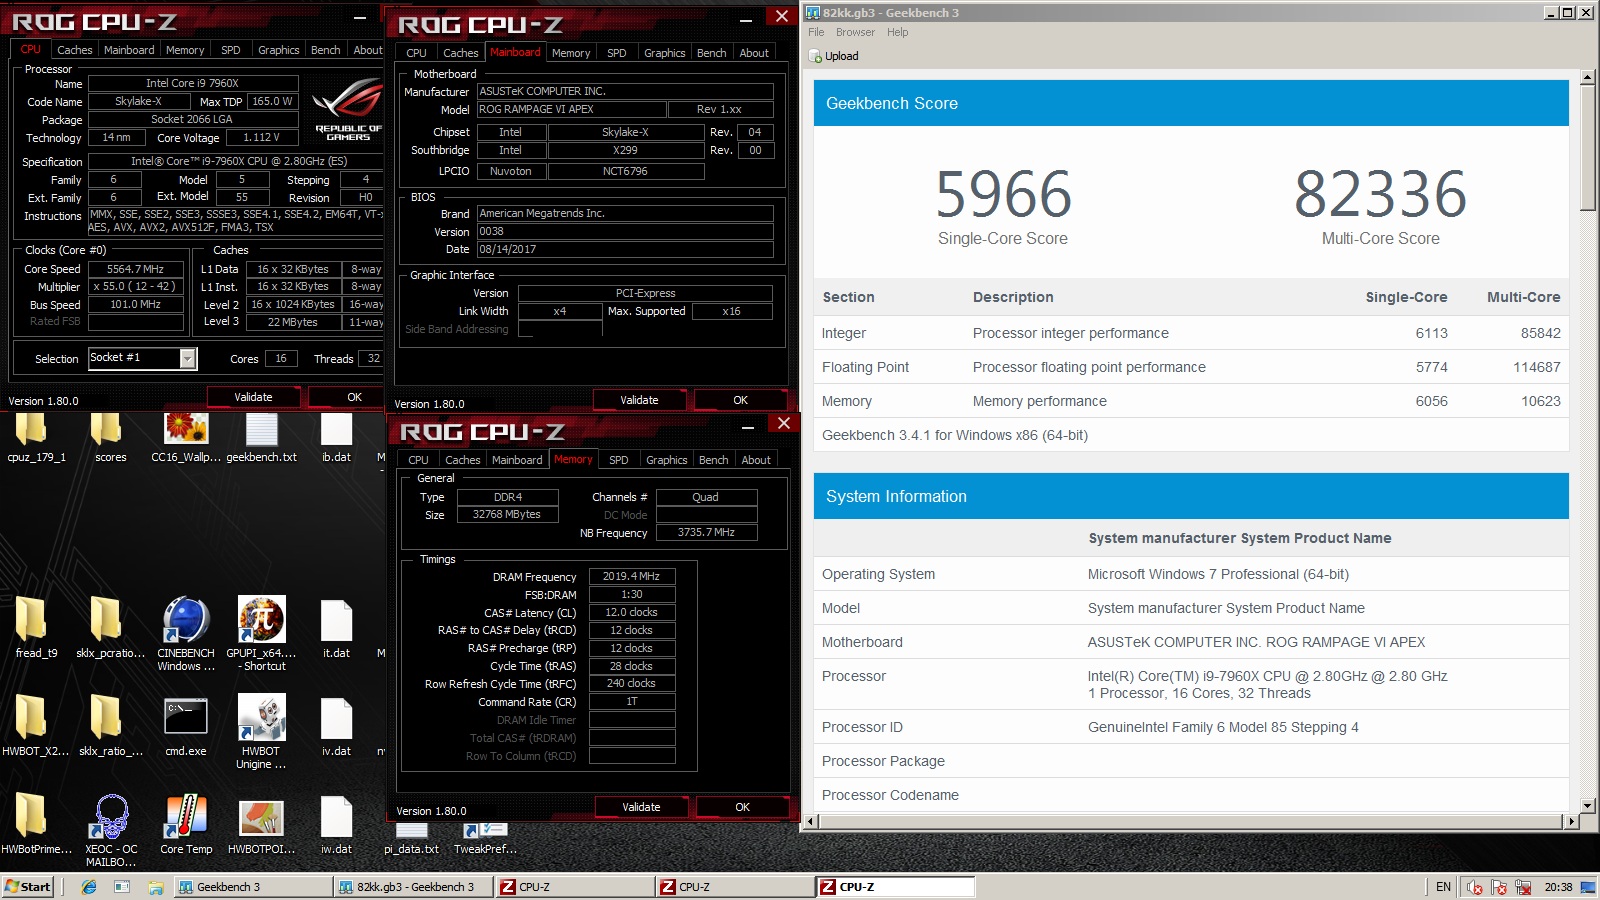Select Bench tab in Memory CPU-Z window
Image resolution: width=1600 pixels, height=900 pixels.
pyautogui.click(x=713, y=460)
